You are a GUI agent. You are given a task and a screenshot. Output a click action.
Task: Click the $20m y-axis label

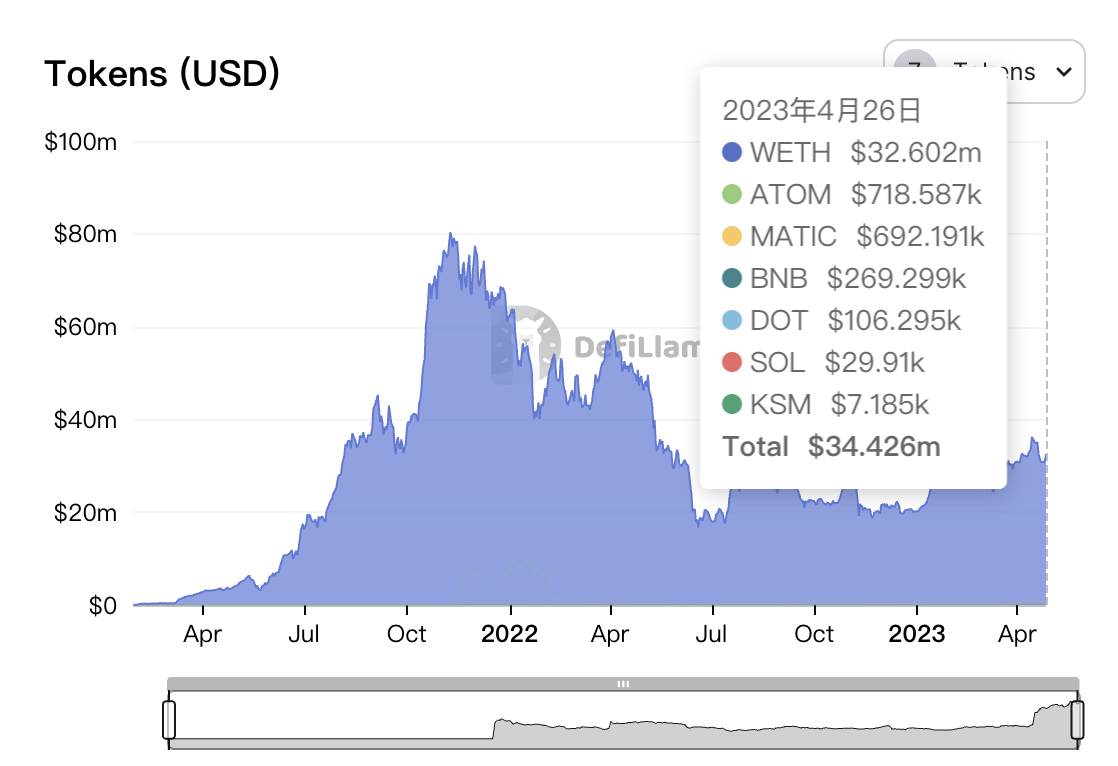[85, 513]
